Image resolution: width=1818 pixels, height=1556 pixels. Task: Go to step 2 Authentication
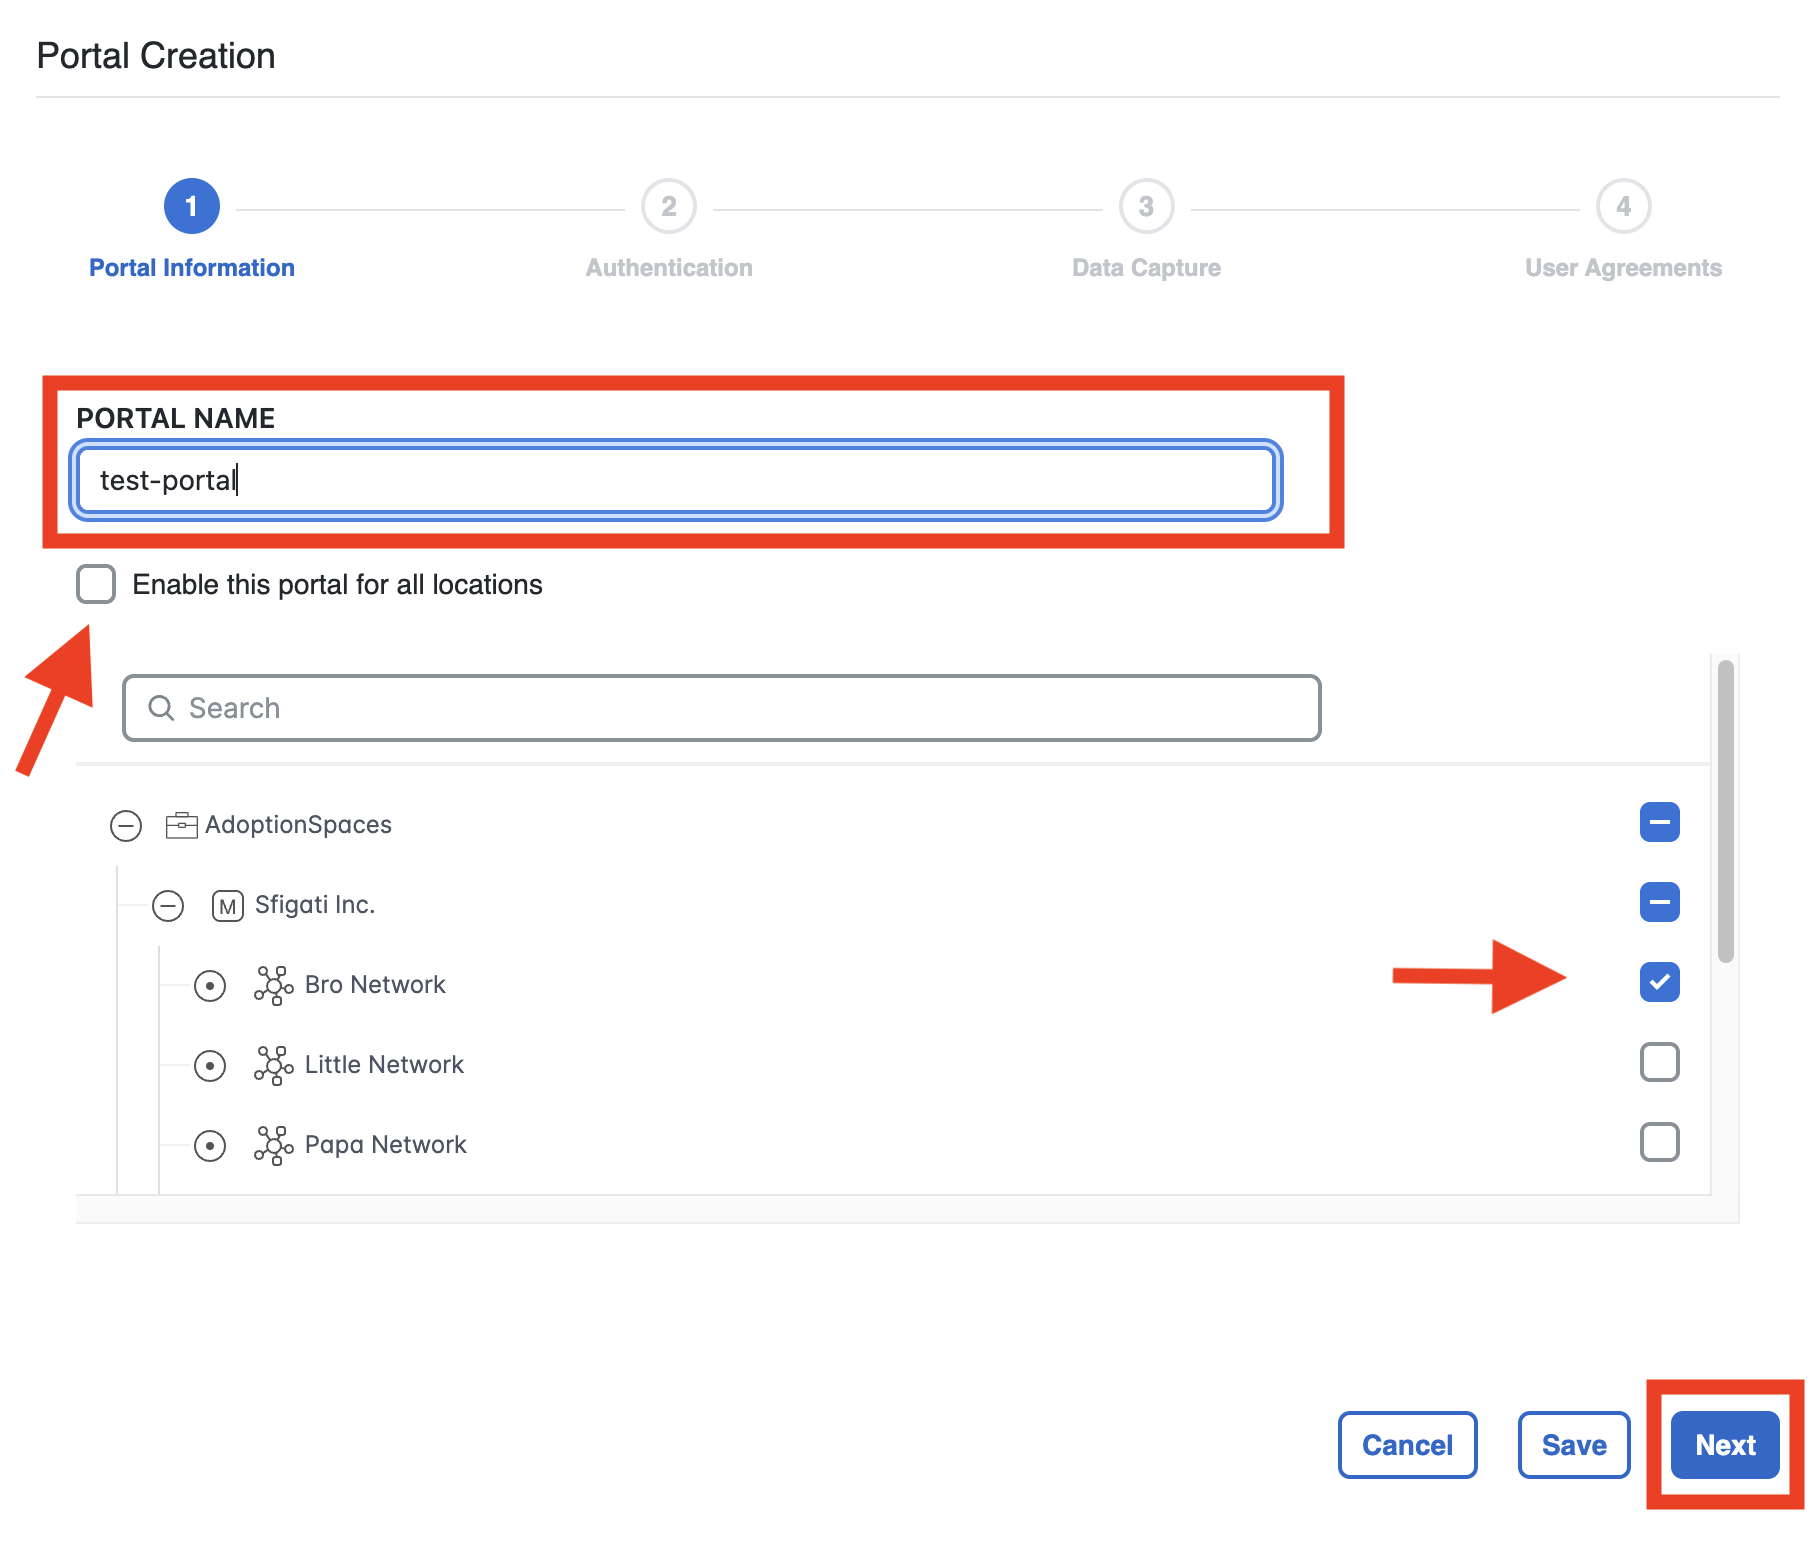(x=669, y=207)
